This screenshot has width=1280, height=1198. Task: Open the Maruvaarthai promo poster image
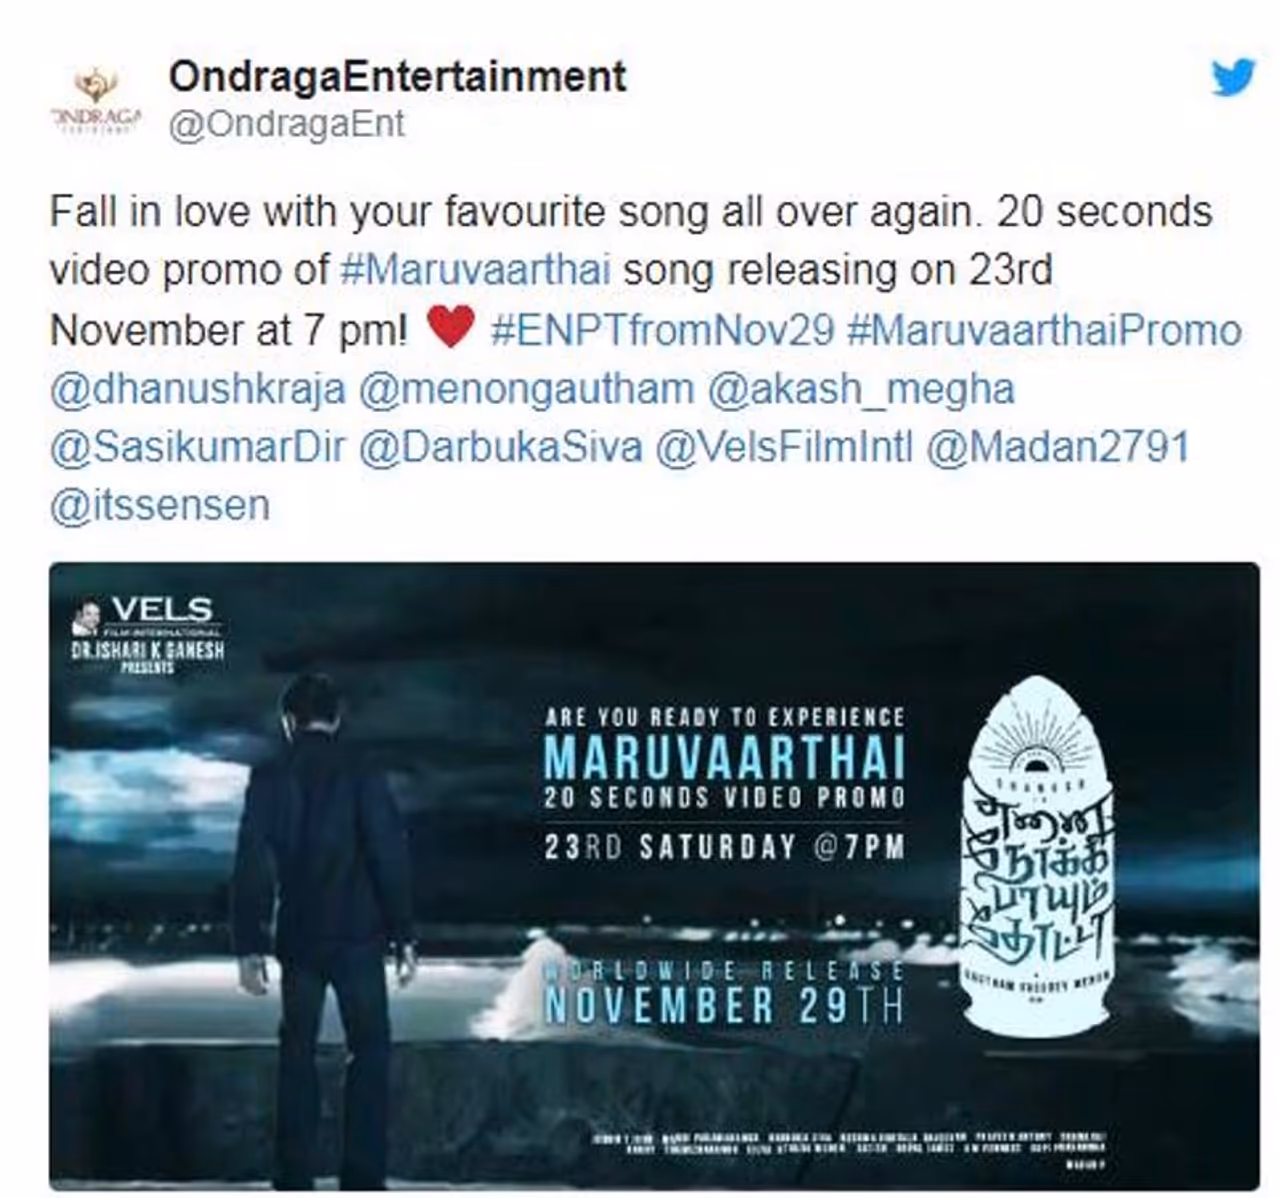coord(654,875)
